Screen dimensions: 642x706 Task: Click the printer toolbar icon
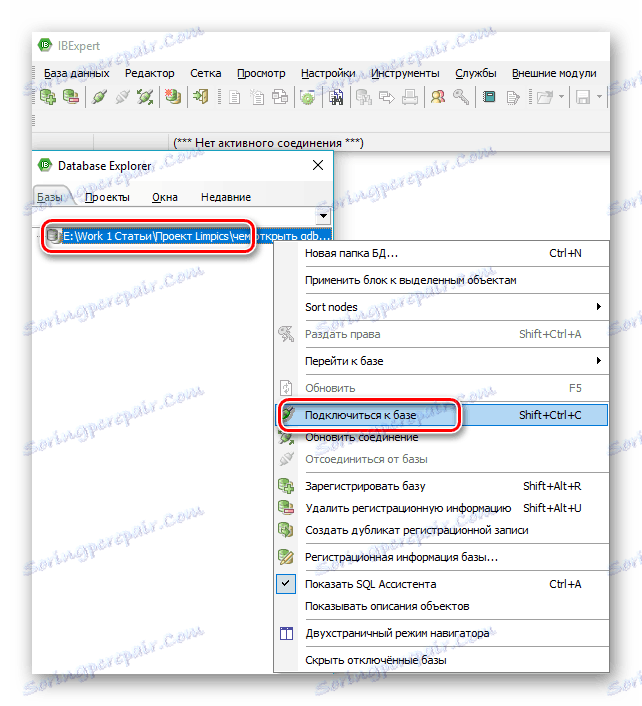[x=410, y=97]
